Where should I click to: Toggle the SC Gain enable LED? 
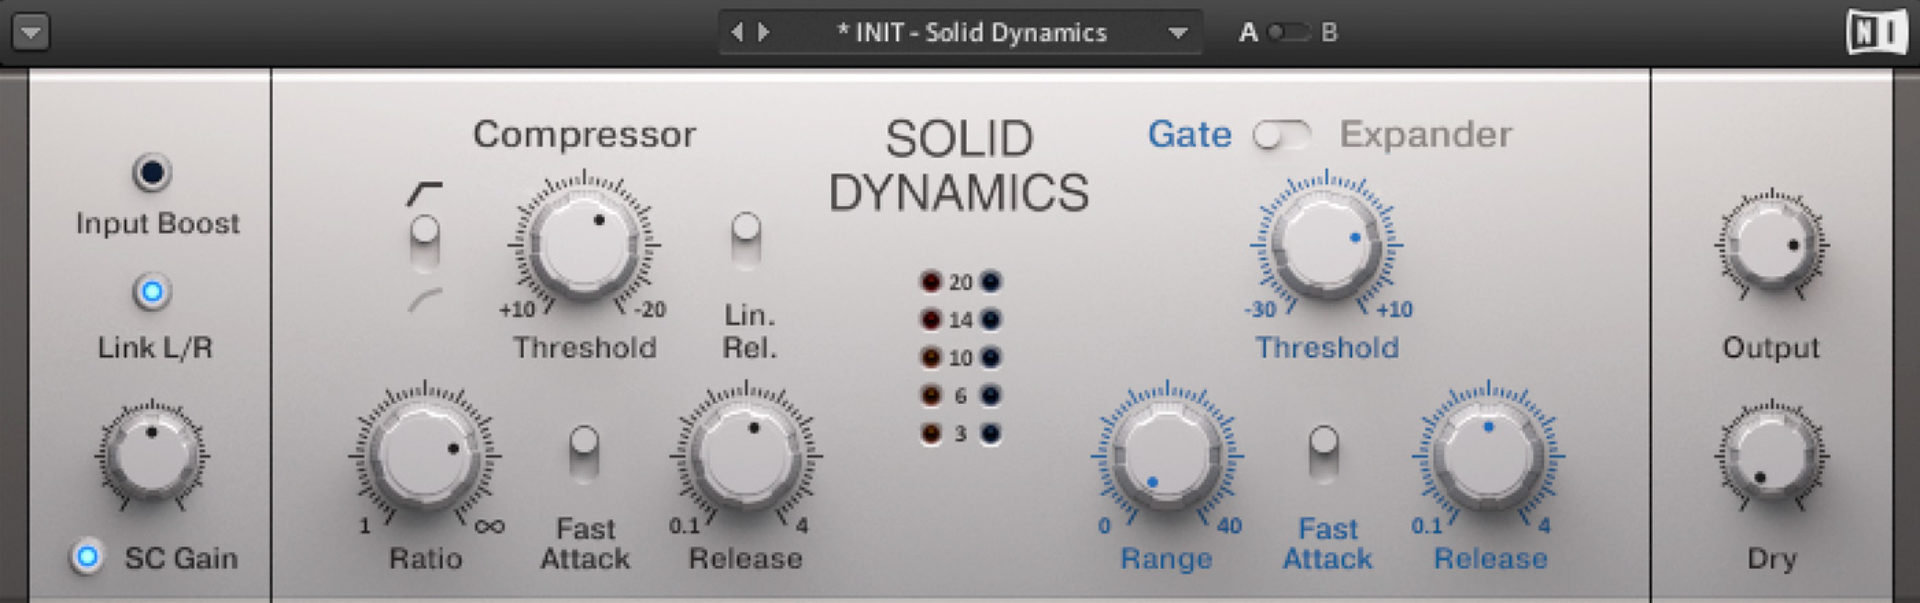[87, 556]
